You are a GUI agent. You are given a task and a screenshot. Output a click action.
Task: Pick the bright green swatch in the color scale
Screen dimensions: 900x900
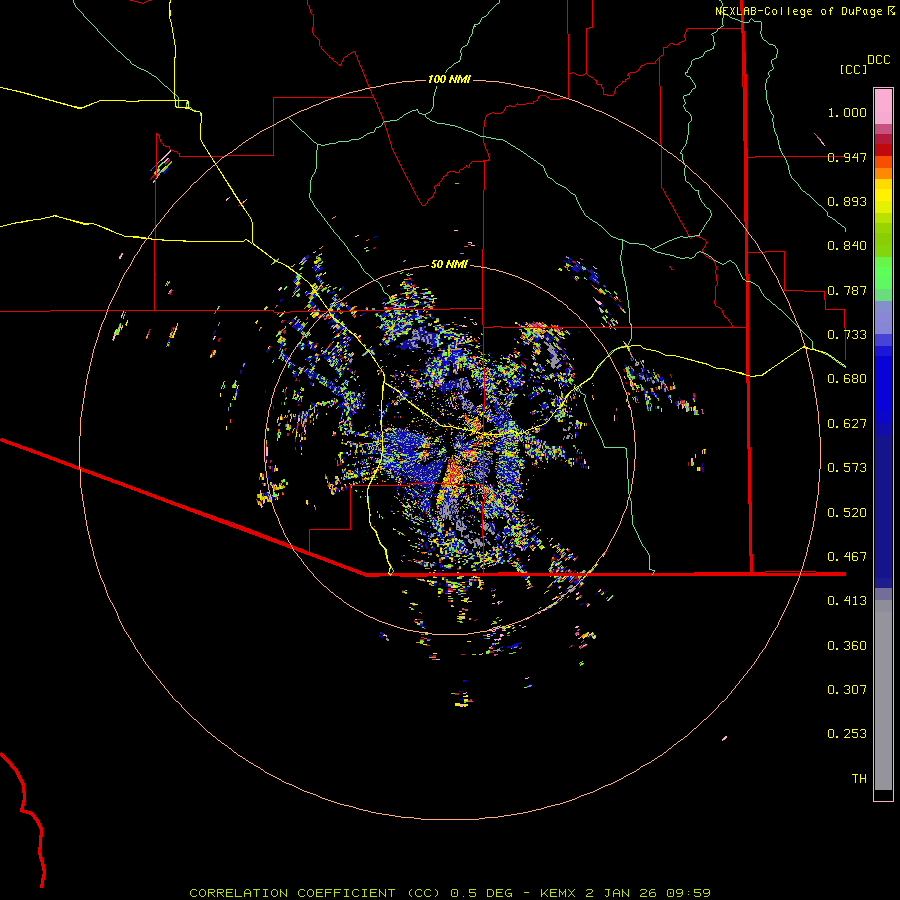click(883, 273)
